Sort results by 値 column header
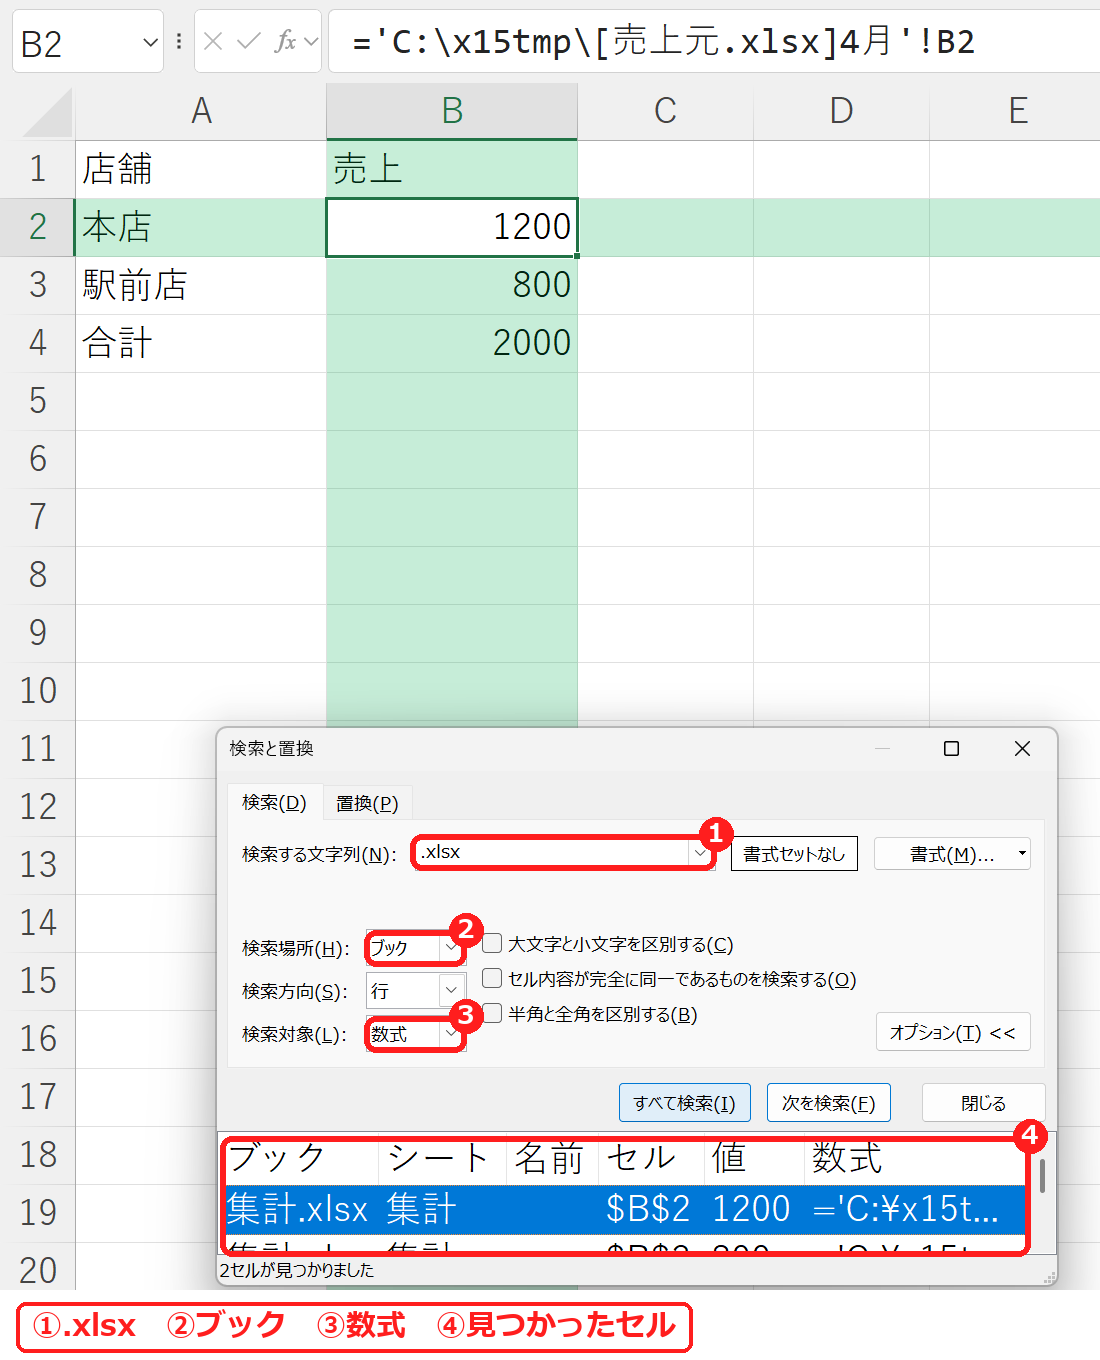This screenshot has height=1360, width=1100. (x=754, y=1159)
